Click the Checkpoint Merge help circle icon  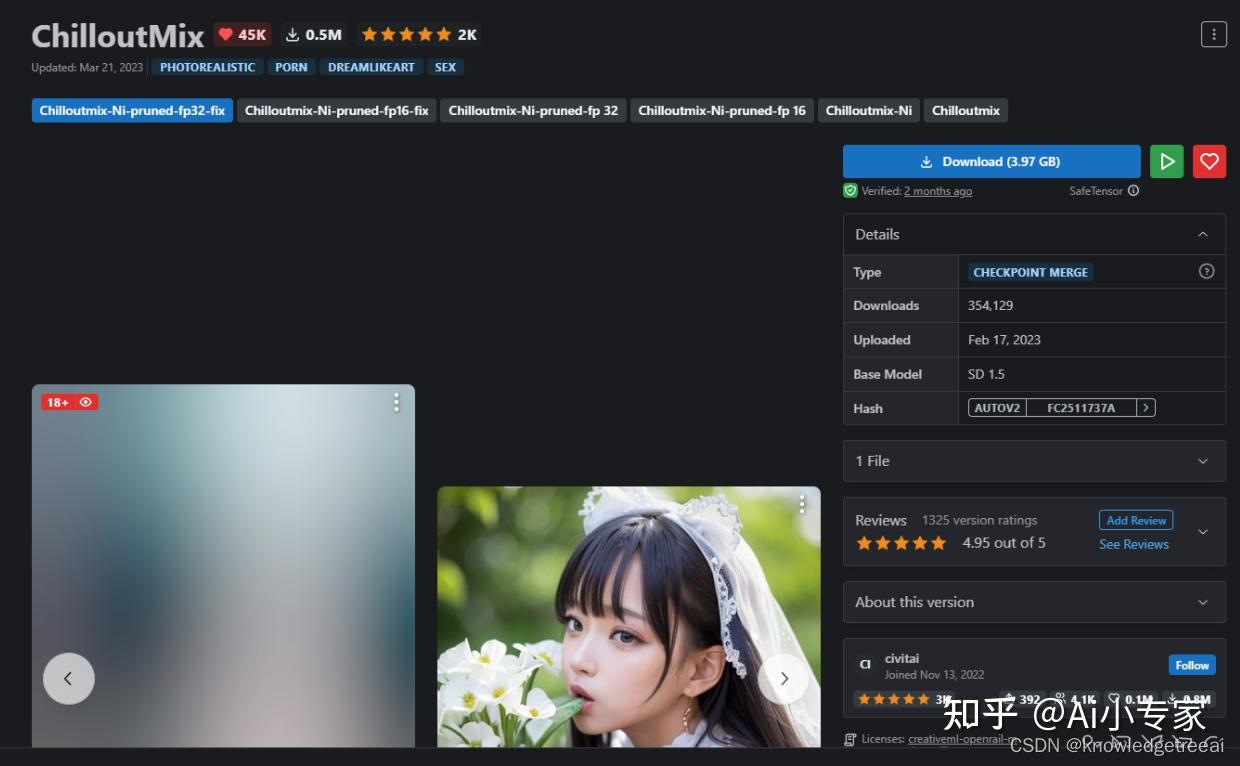1207,270
